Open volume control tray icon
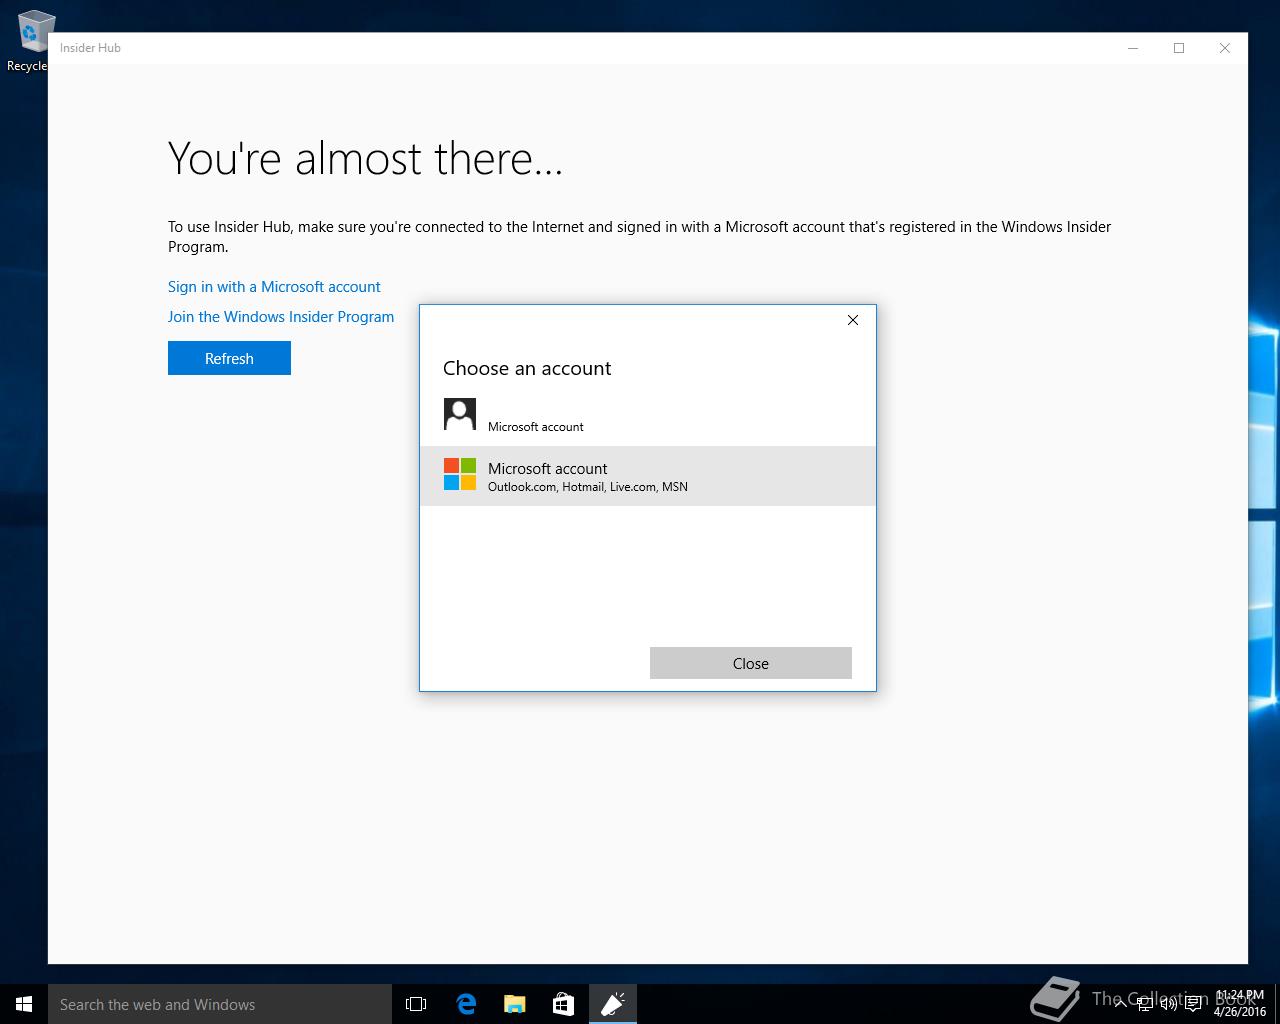The image size is (1280, 1024). coord(1169,1004)
